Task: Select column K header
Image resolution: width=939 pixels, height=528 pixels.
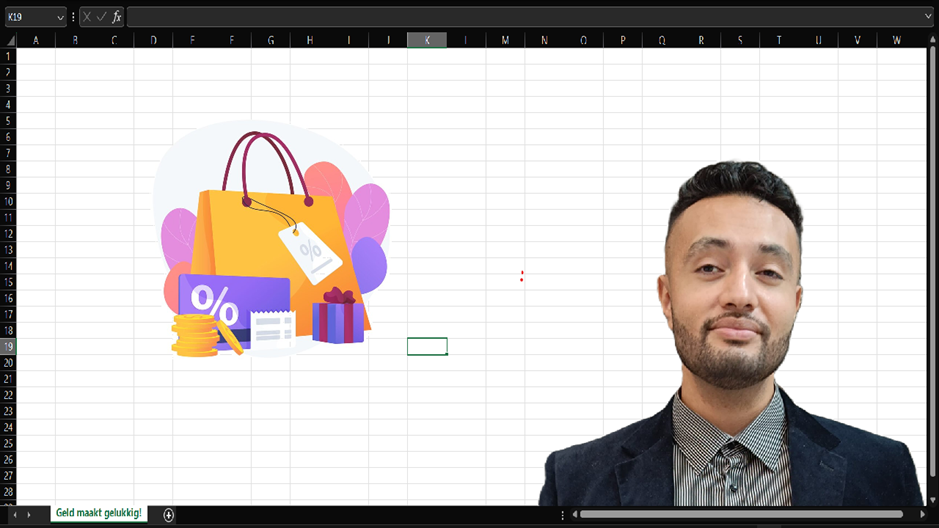Action: 427,40
